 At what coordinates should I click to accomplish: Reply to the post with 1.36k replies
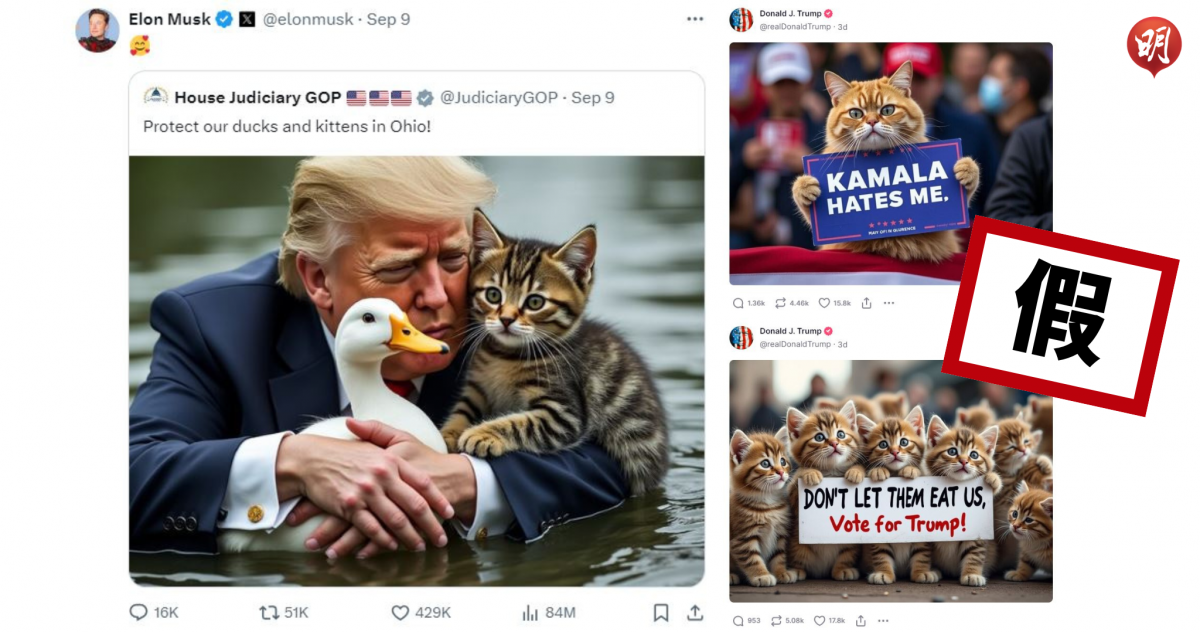pos(738,303)
